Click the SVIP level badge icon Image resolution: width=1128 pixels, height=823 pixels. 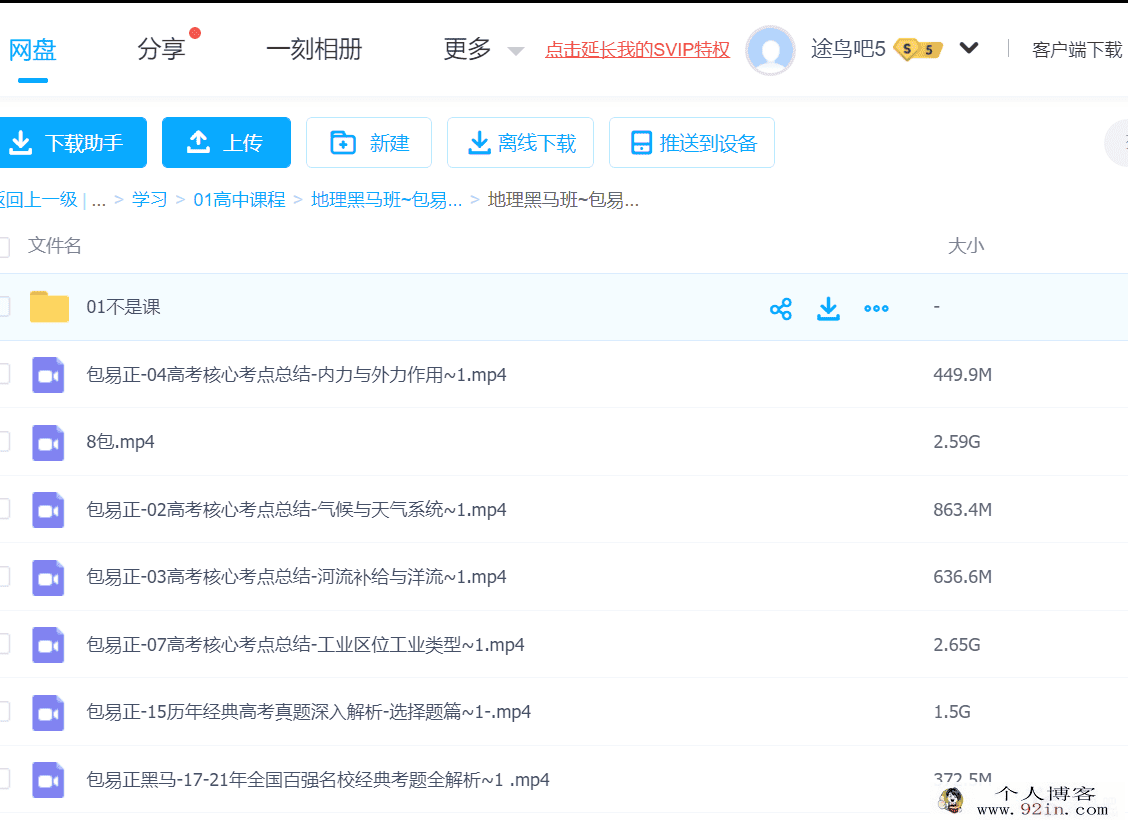click(x=918, y=49)
